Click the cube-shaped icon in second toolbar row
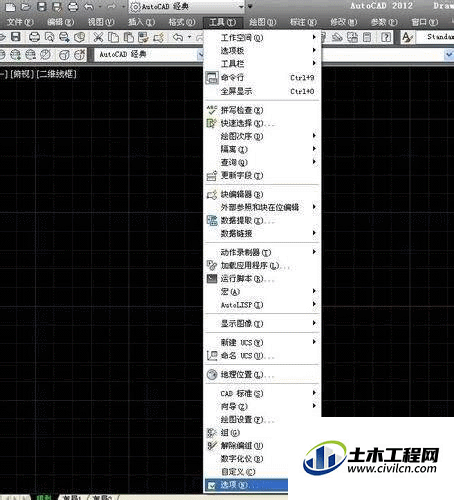Viewport: 454px width, 500px height. [x=64, y=55]
